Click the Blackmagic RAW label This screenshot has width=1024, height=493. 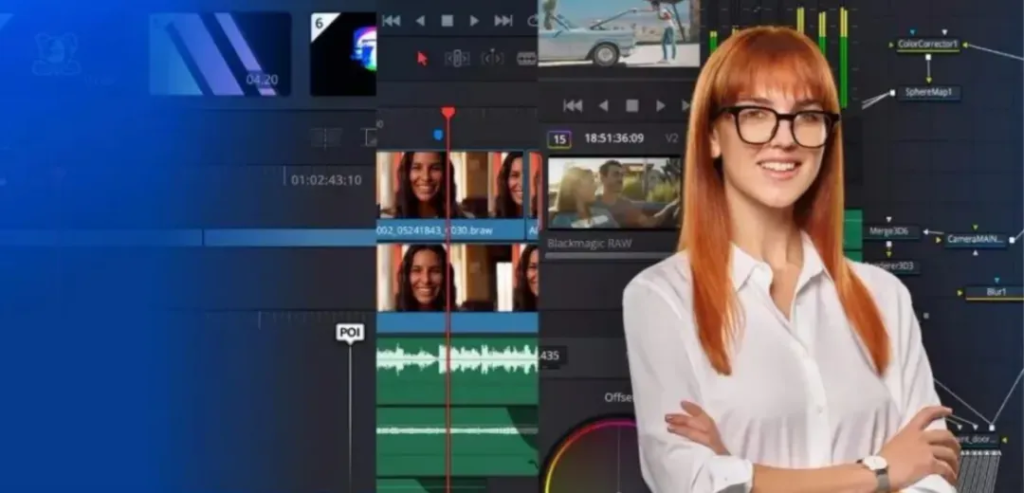(590, 244)
